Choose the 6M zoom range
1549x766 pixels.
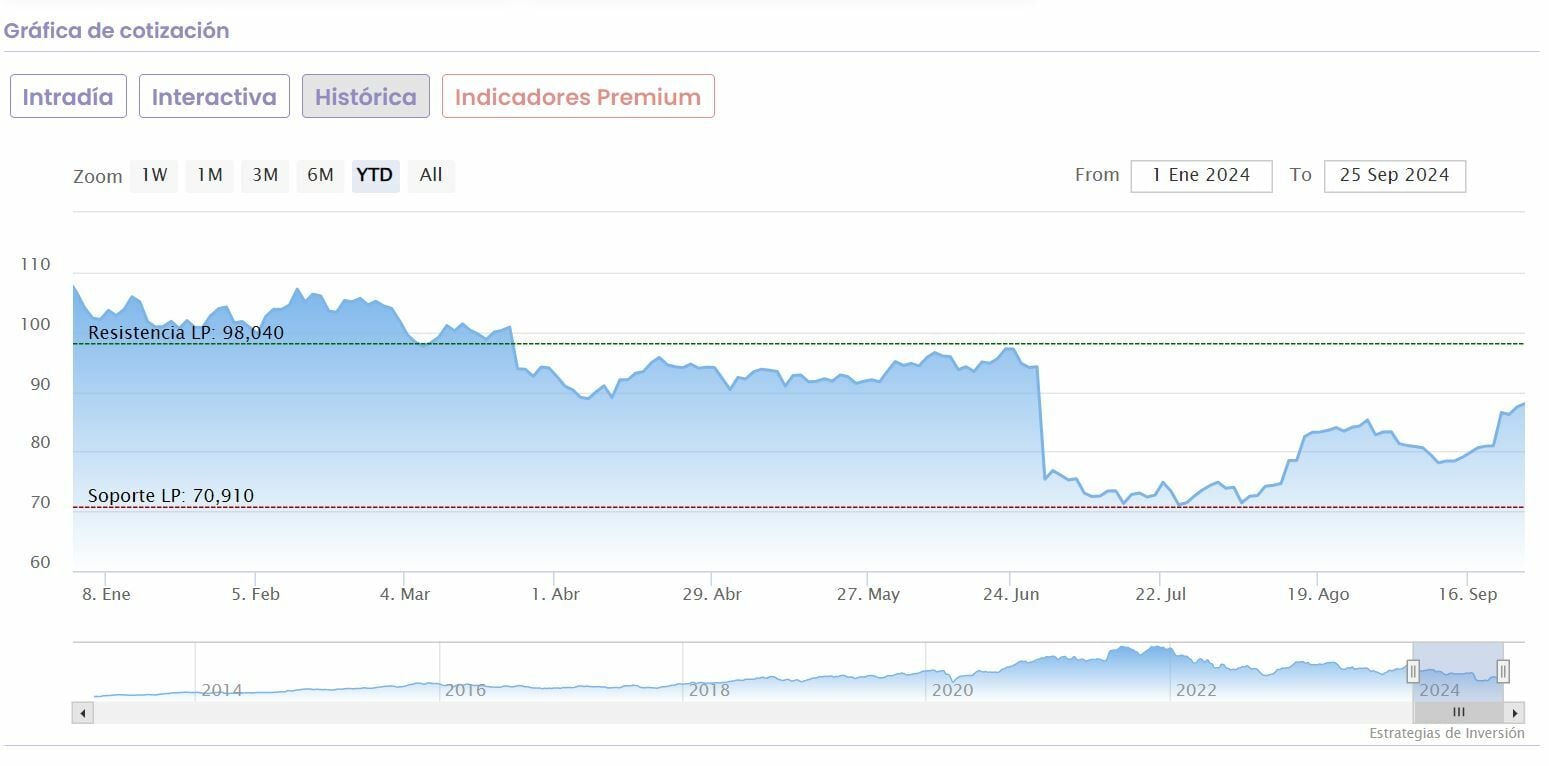320,176
